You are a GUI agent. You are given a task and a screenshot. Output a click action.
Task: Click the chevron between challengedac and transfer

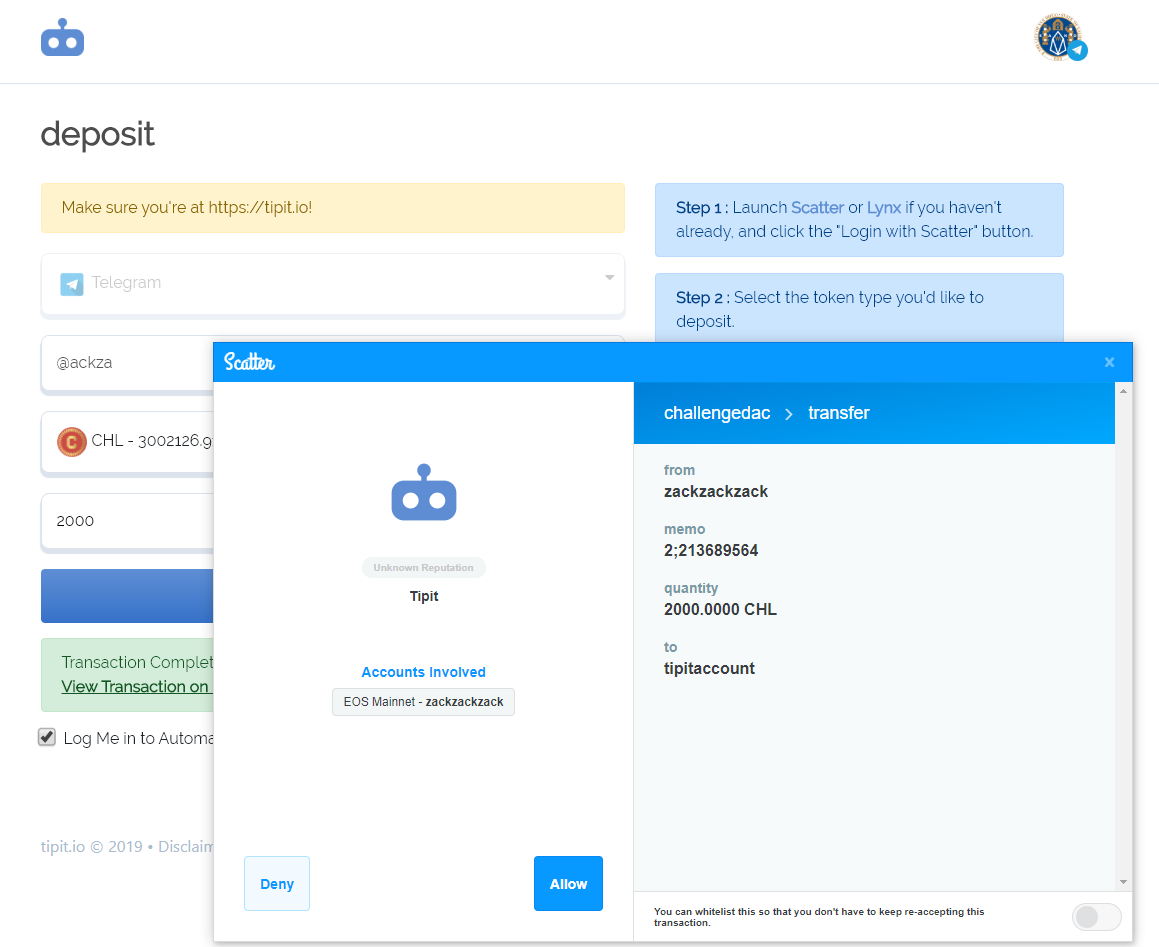(789, 414)
